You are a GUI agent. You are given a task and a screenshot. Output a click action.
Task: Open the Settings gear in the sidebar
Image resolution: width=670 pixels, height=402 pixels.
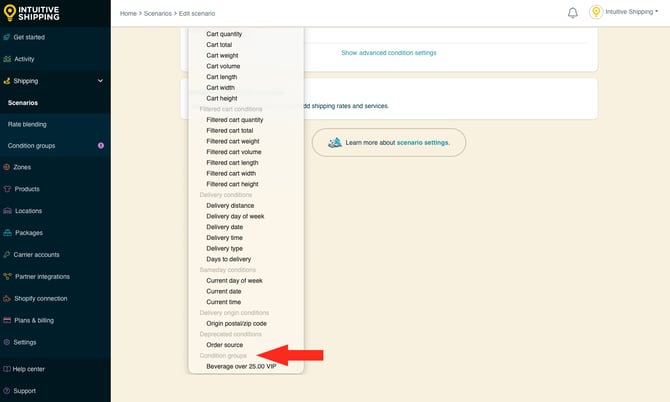7,342
